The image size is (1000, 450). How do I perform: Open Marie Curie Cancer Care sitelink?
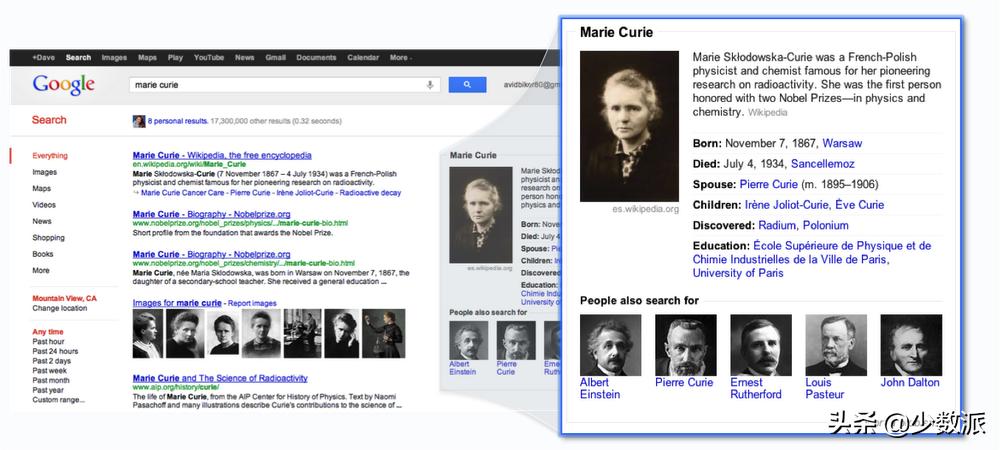183,192
